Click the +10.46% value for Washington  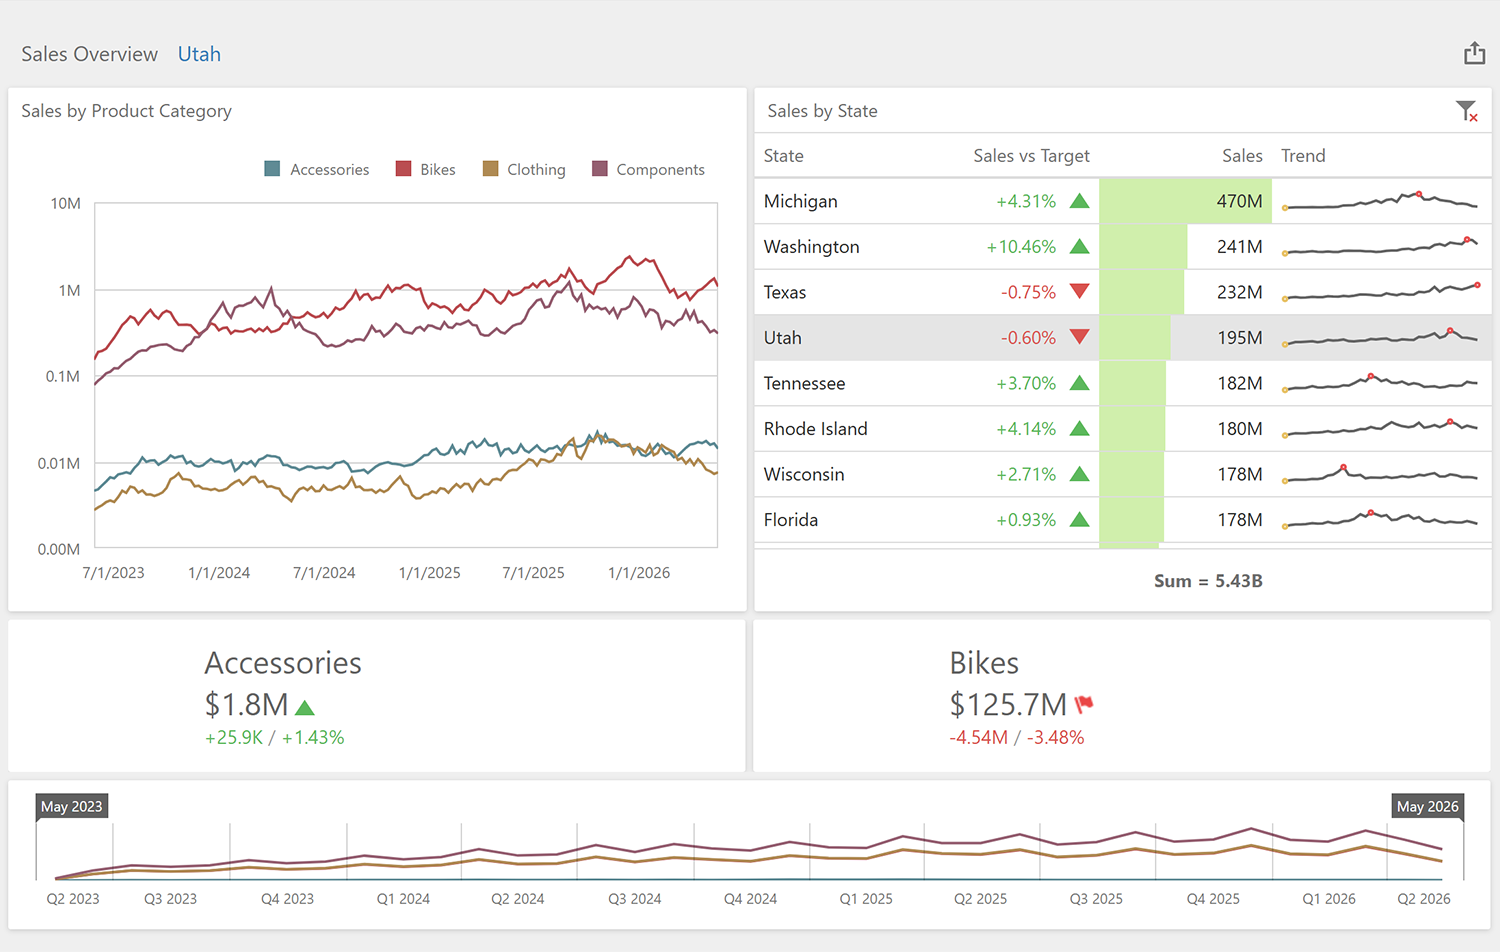coord(1021,246)
